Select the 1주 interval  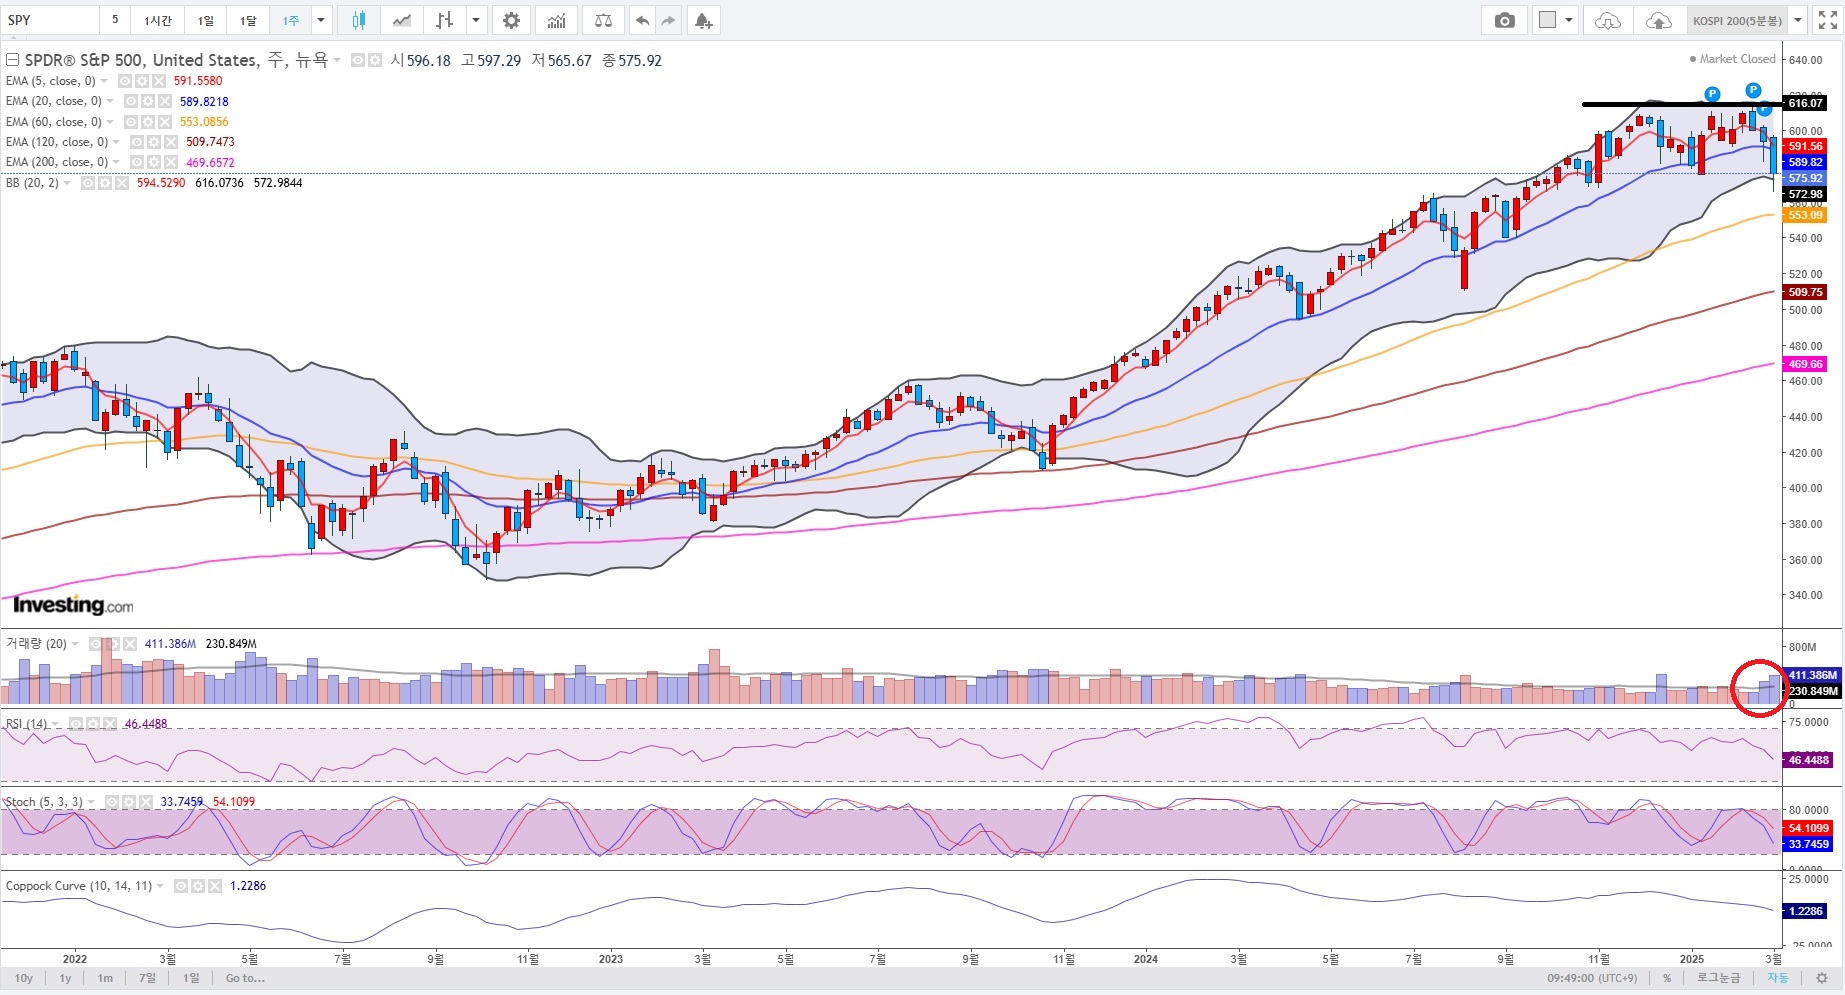290,20
